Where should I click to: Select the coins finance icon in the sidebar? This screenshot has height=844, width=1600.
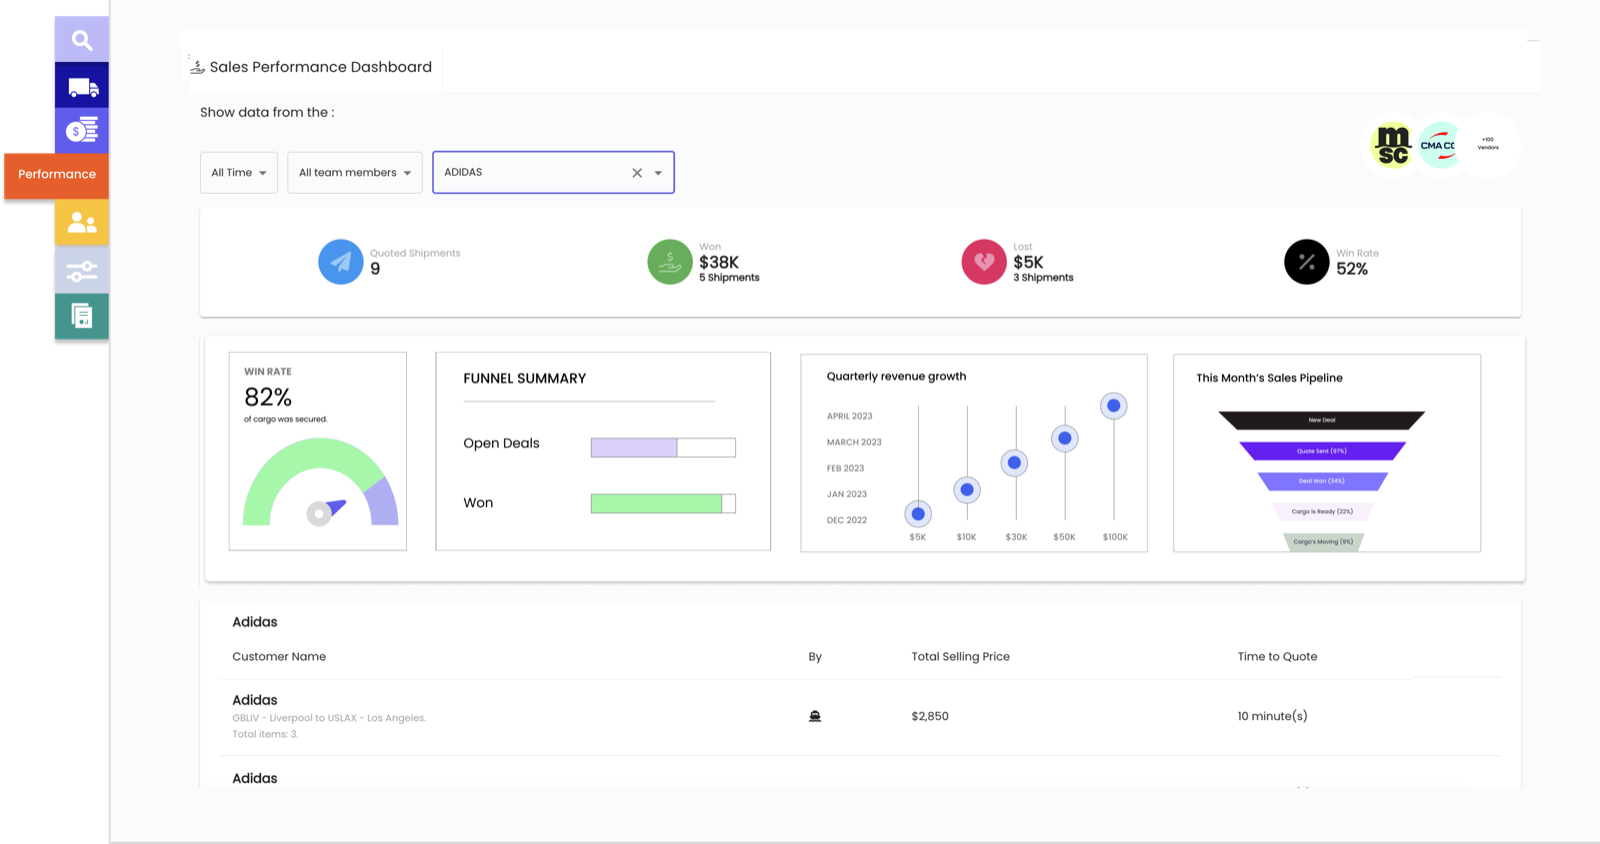point(82,130)
